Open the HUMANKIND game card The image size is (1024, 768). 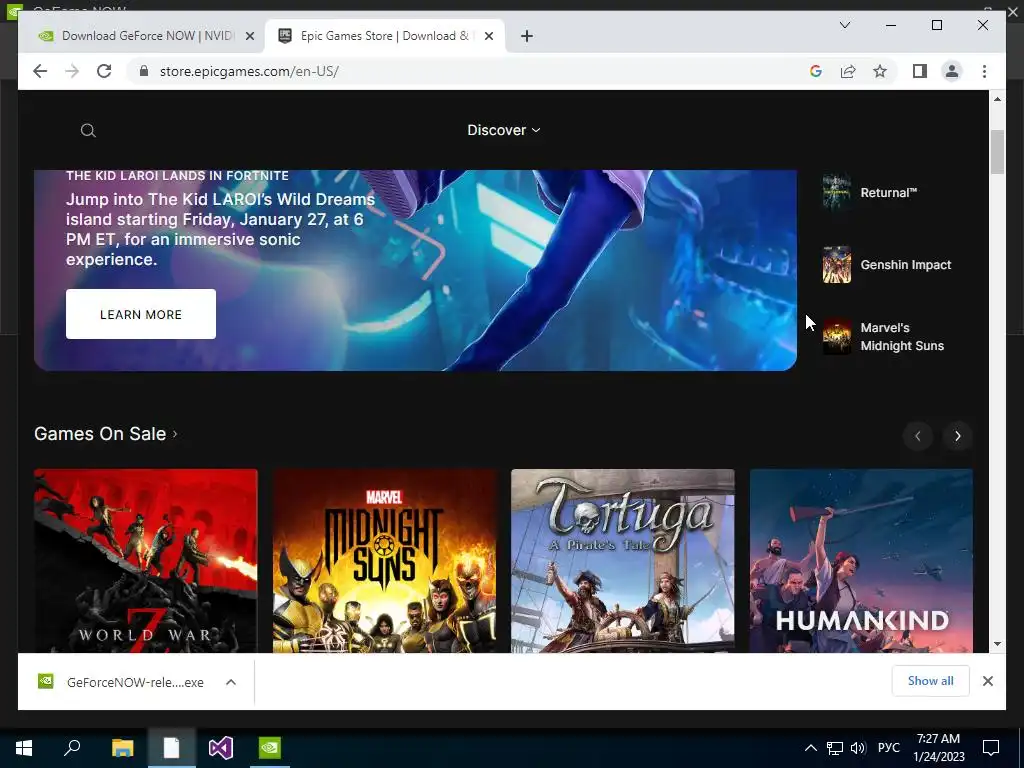pos(861,560)
